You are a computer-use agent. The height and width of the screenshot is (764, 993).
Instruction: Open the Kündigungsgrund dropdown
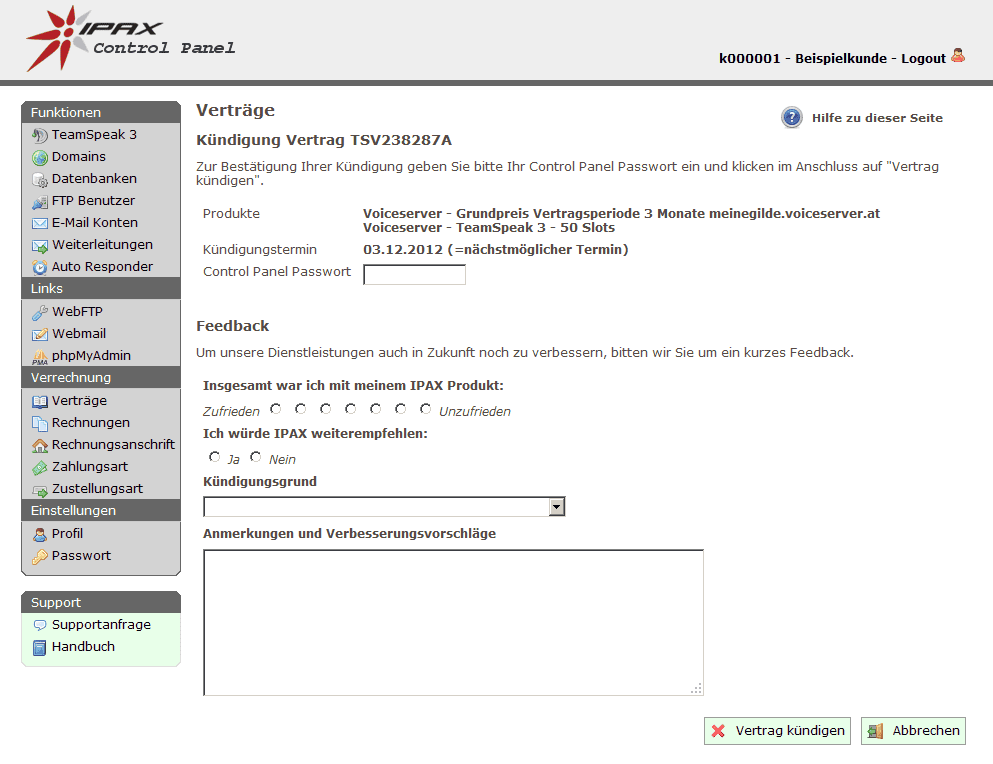384,507
